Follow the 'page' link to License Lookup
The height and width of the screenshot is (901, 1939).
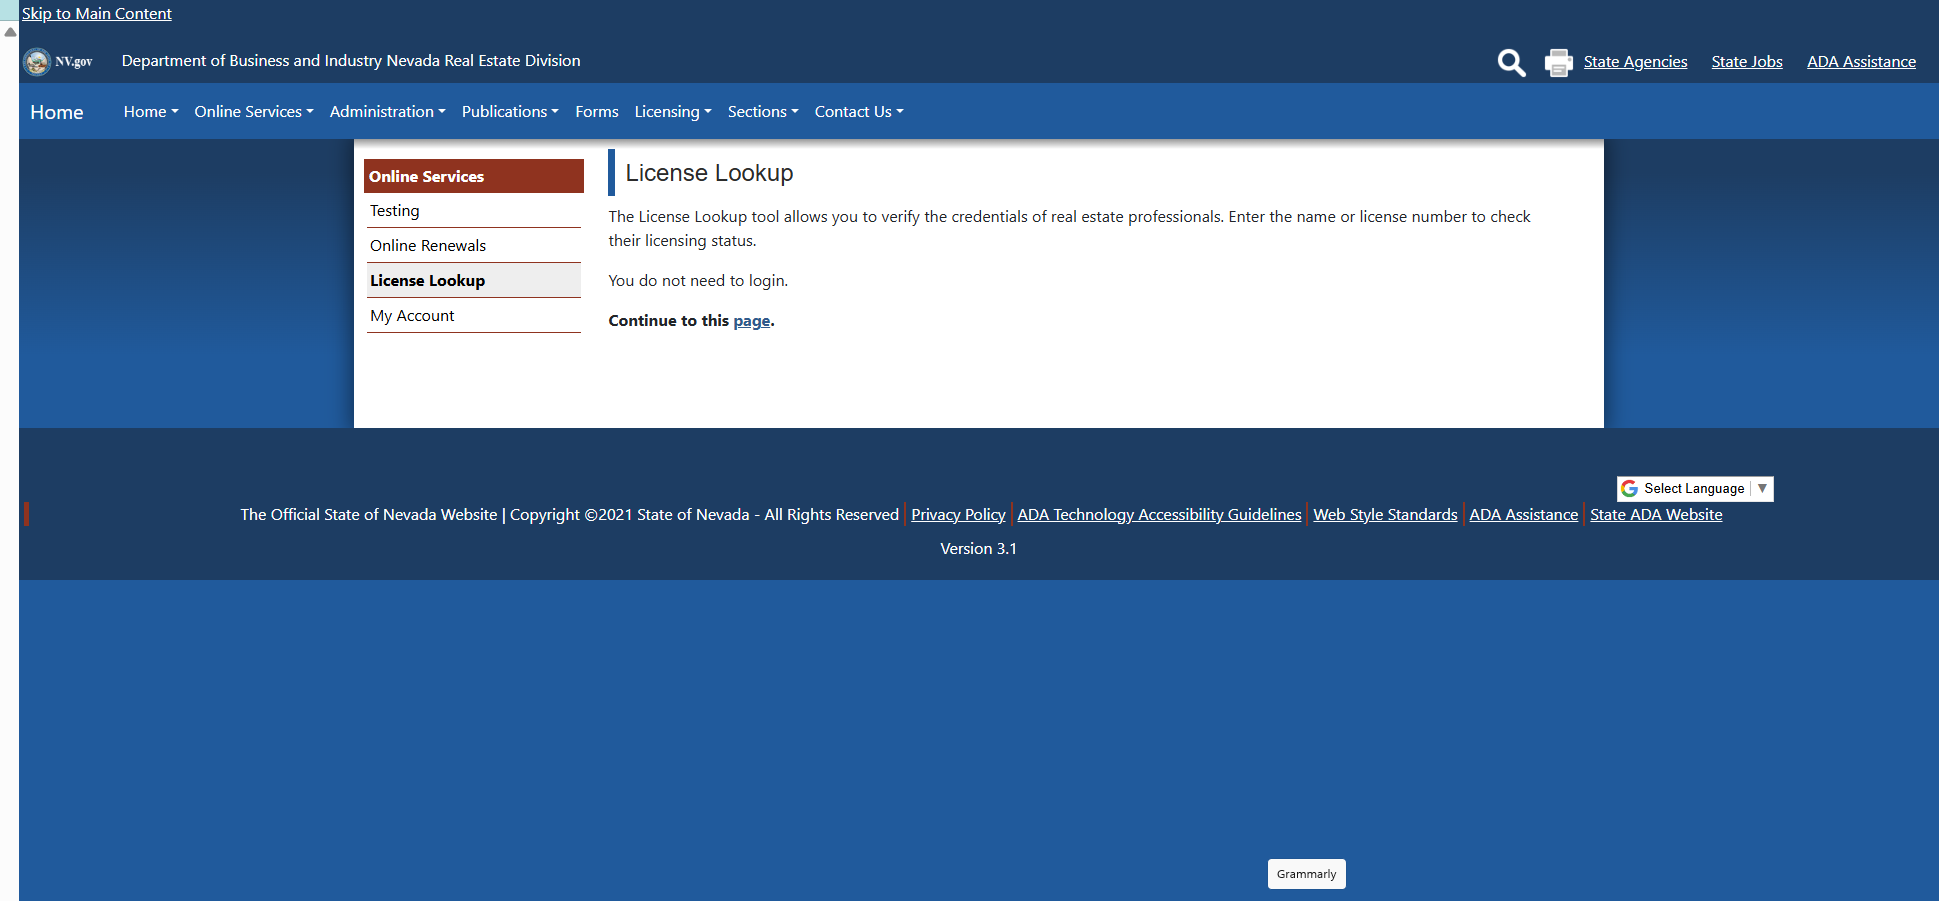[x=752, y=321]
